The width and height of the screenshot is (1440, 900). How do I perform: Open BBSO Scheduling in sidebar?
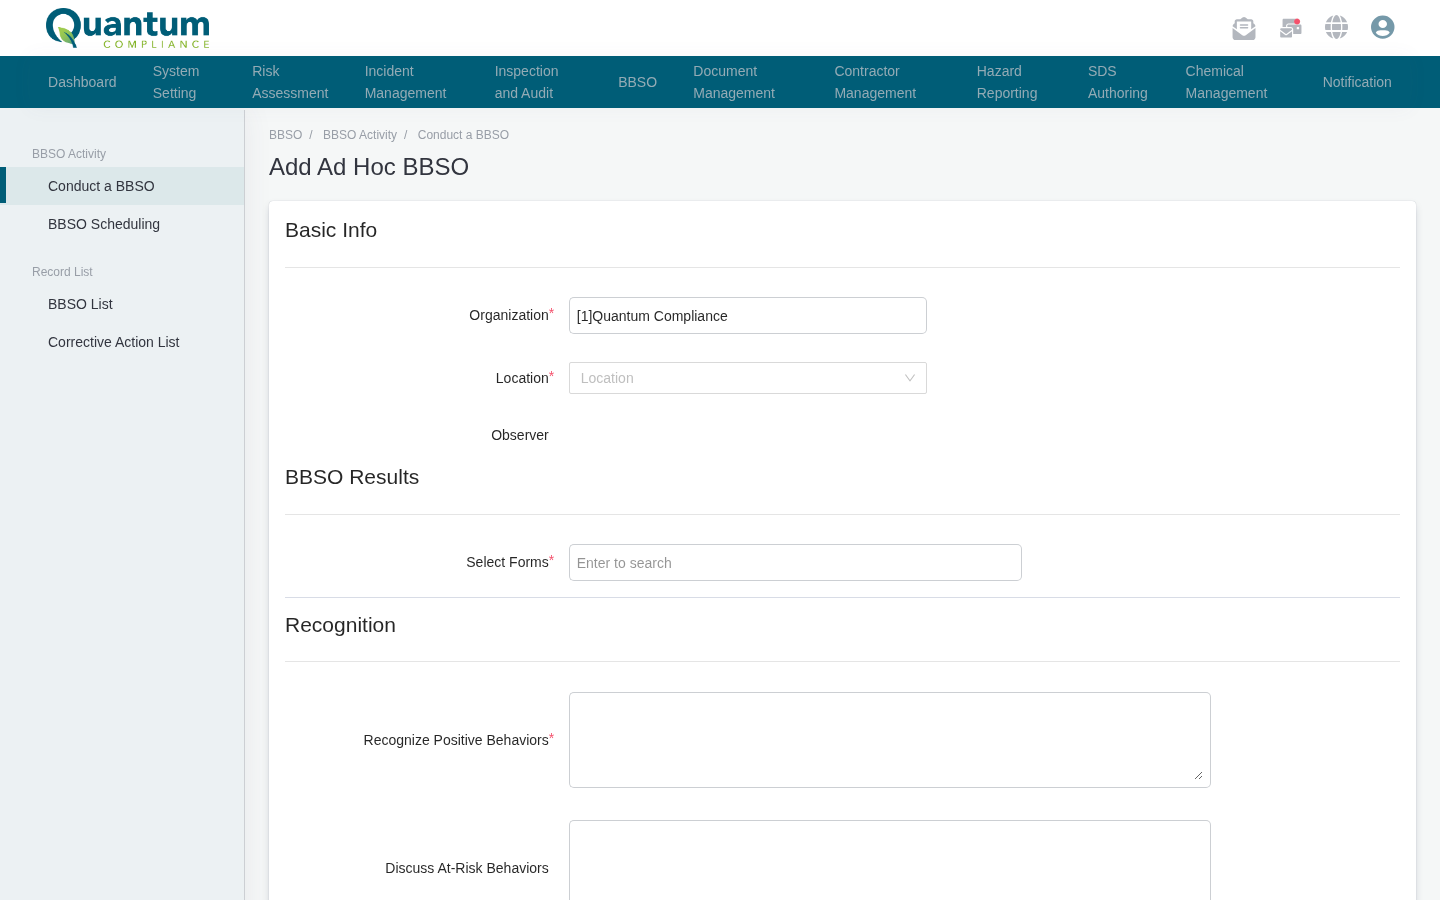click(122, 224)
